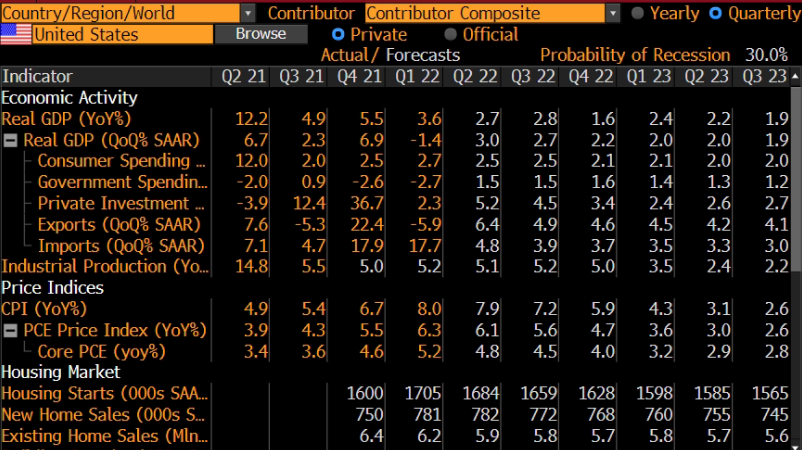Click the Real GDP YoY 12.2 value
802x450 pixels.
pos(251,119)
